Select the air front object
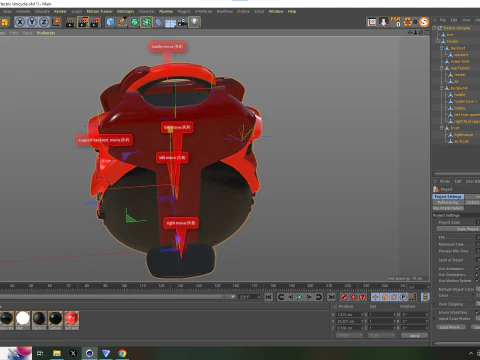The image size is (480, 360). pyautogui.click(x=461, y=141)
